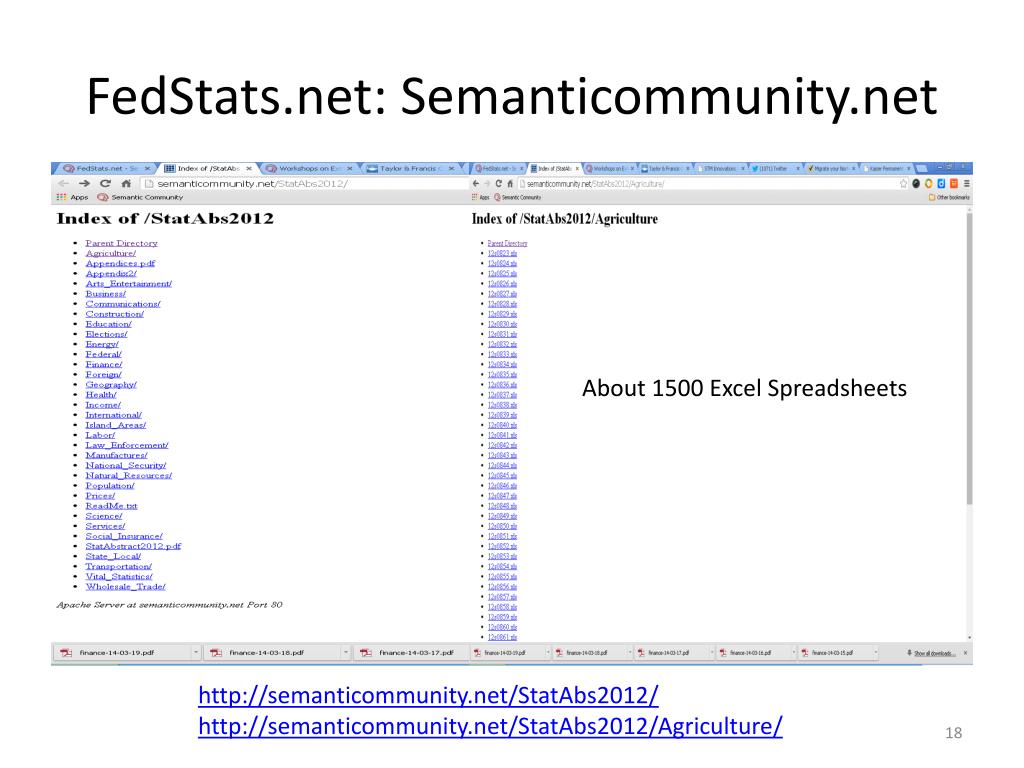
Task: Open the Arts_Entertainment/ folder link
Action: coord(129,283)
